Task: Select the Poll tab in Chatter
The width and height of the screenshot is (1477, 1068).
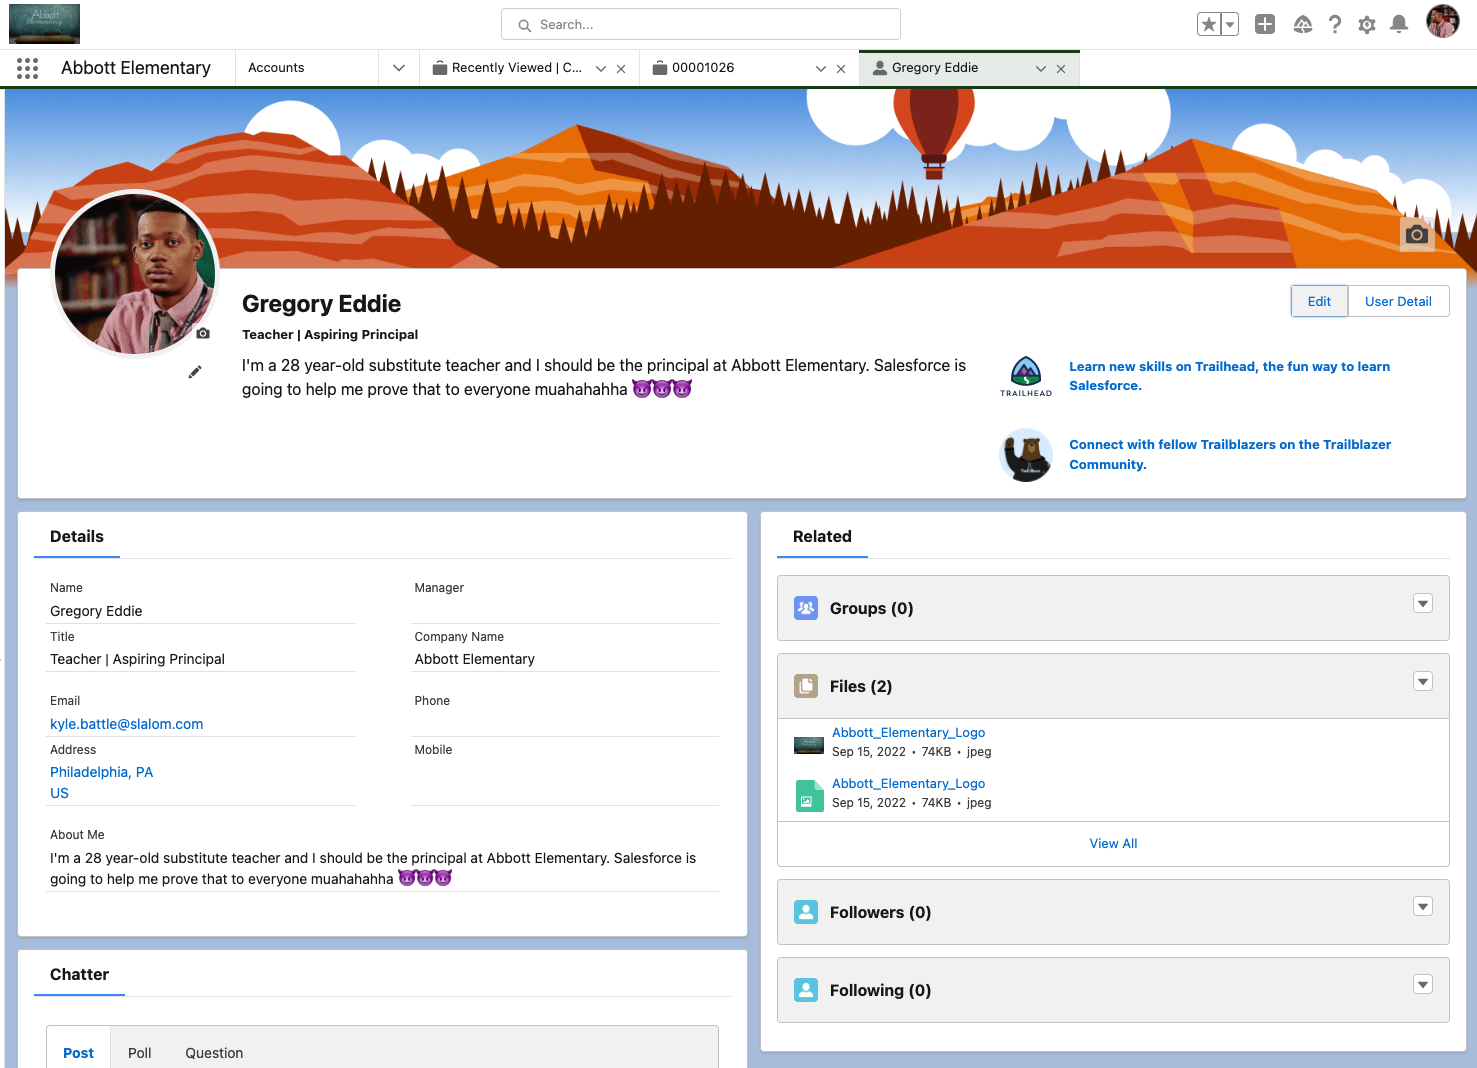Action: click(x=140, y=1053)
